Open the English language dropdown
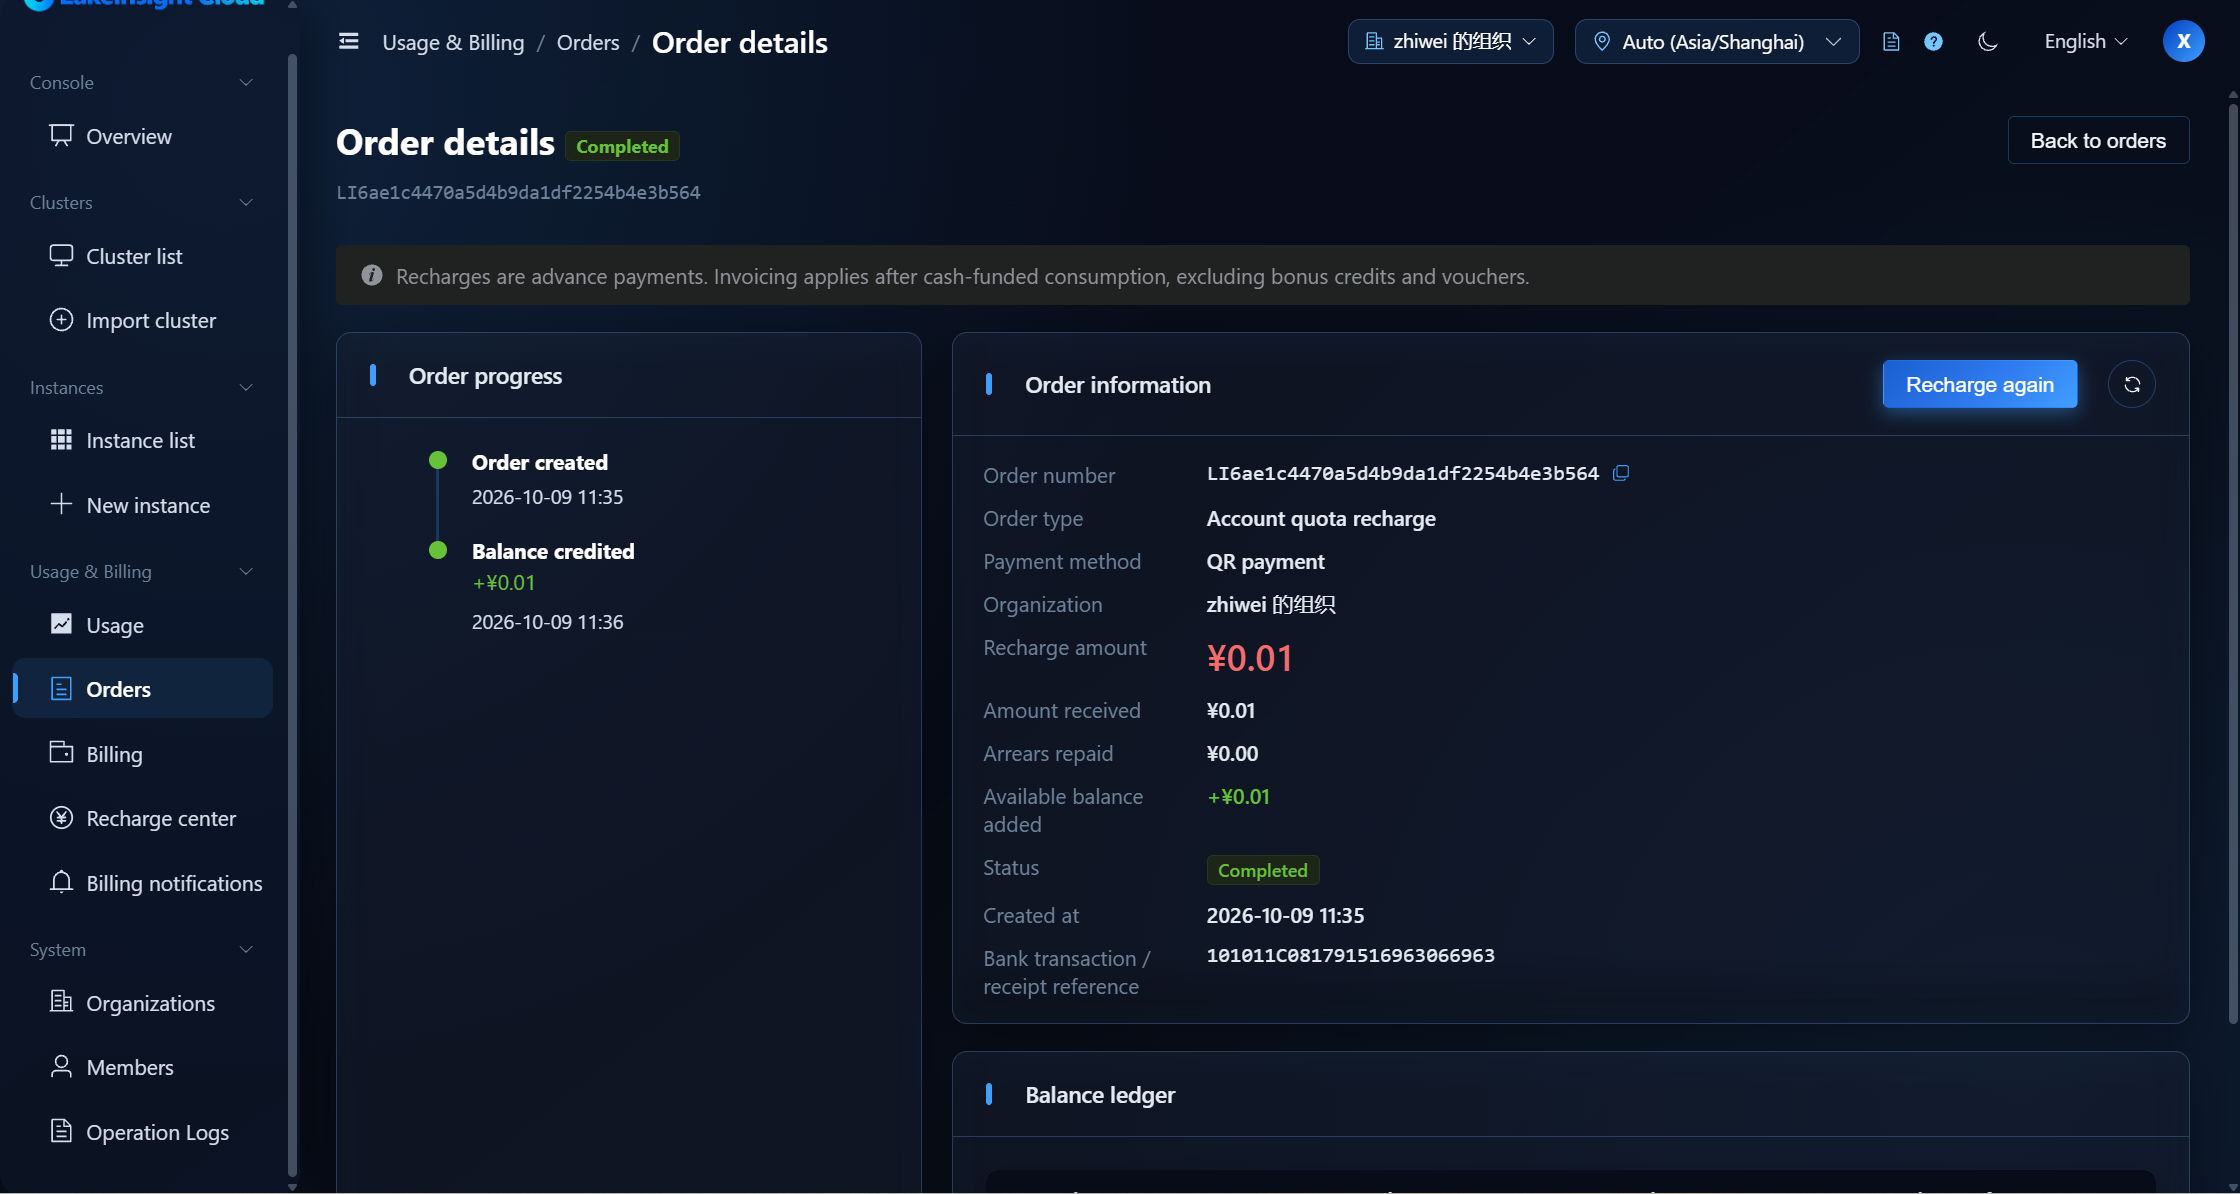 click(x=2085, y=41)
